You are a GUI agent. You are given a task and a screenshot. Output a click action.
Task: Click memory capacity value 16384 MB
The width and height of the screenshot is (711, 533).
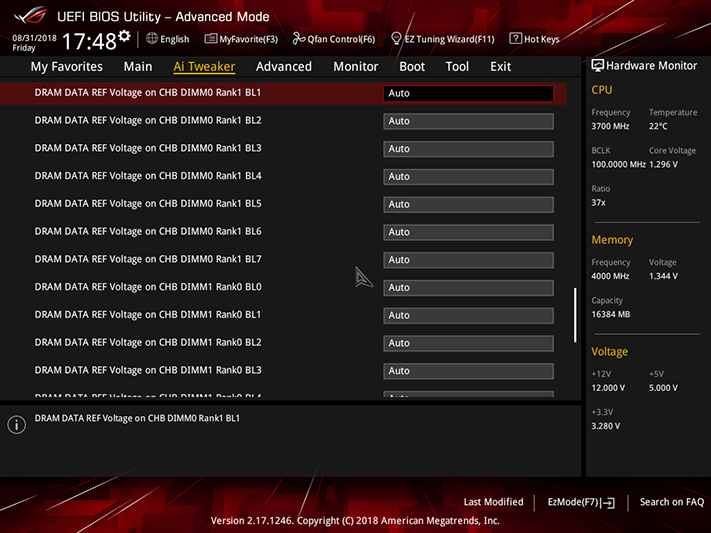pyautogui.click(x=610, y=314)
